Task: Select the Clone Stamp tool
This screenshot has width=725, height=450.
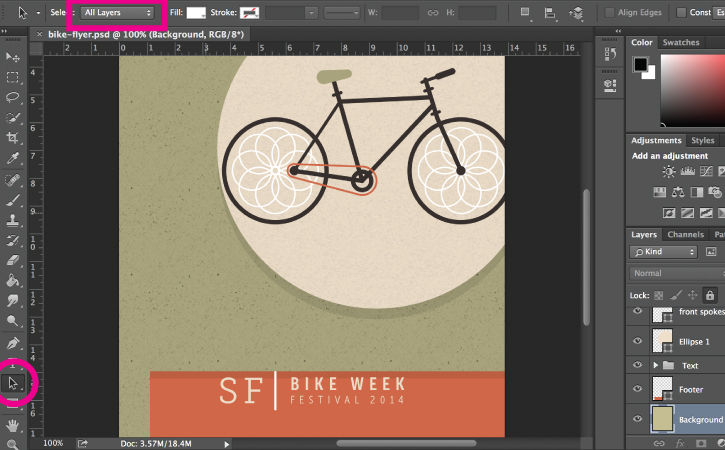Action: coord(12,219)
